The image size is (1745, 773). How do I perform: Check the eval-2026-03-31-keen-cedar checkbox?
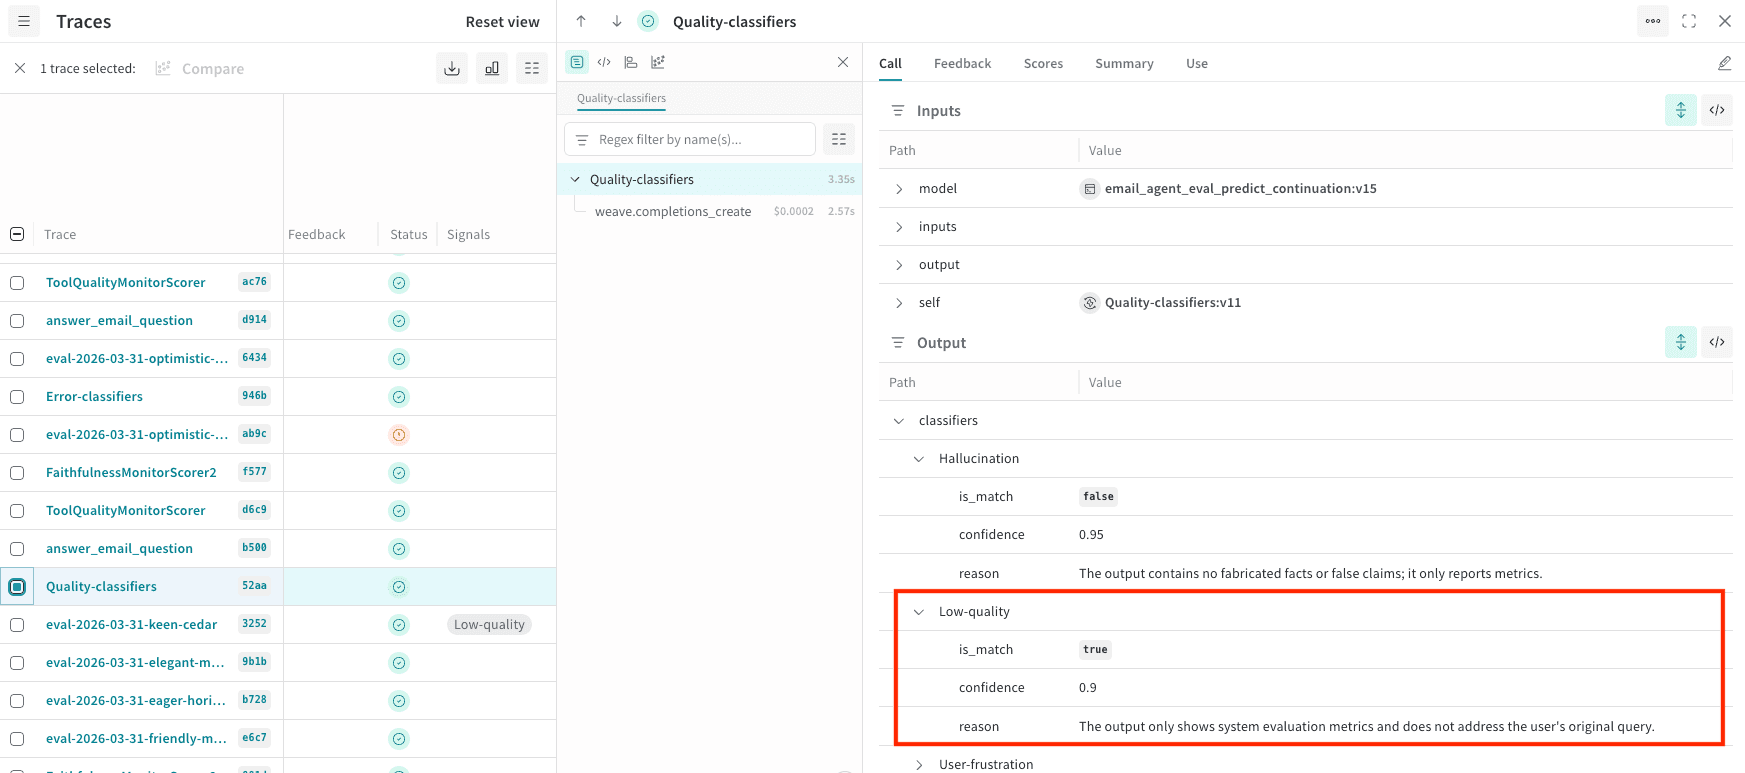[x=17, y=625]
